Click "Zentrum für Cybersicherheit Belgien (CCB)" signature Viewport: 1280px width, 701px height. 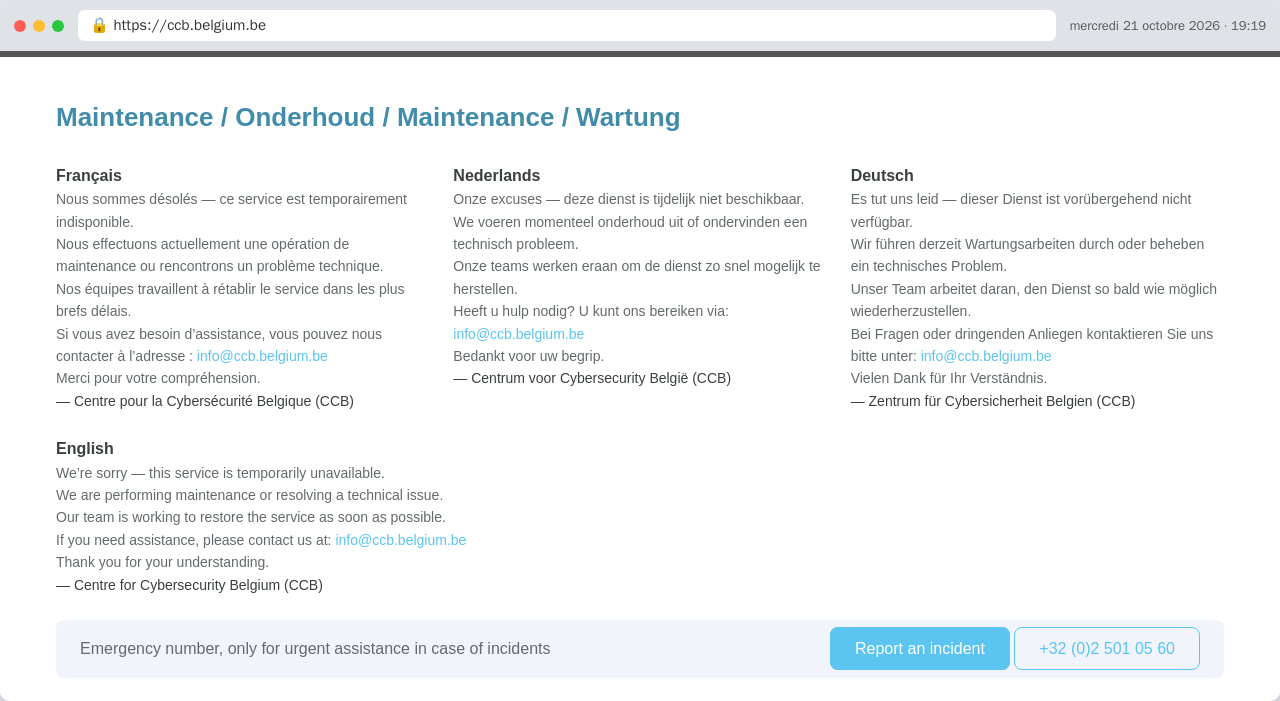[x=993, y=401]
